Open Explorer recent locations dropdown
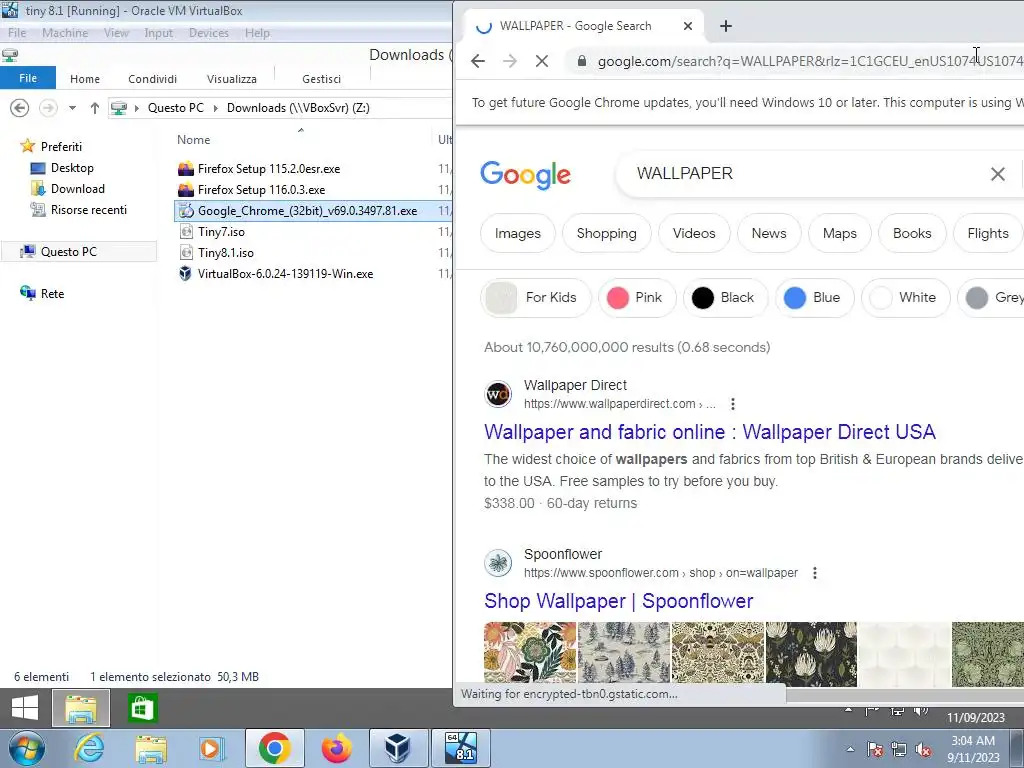The height and width of the screenshot is (768, 1024). (x=72, y=108)
